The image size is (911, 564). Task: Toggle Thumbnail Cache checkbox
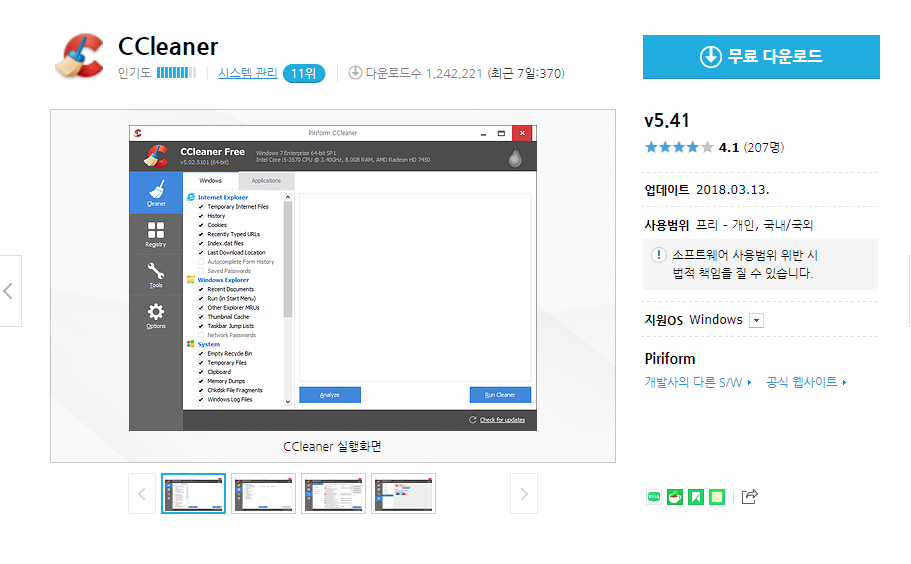[201, 317]
